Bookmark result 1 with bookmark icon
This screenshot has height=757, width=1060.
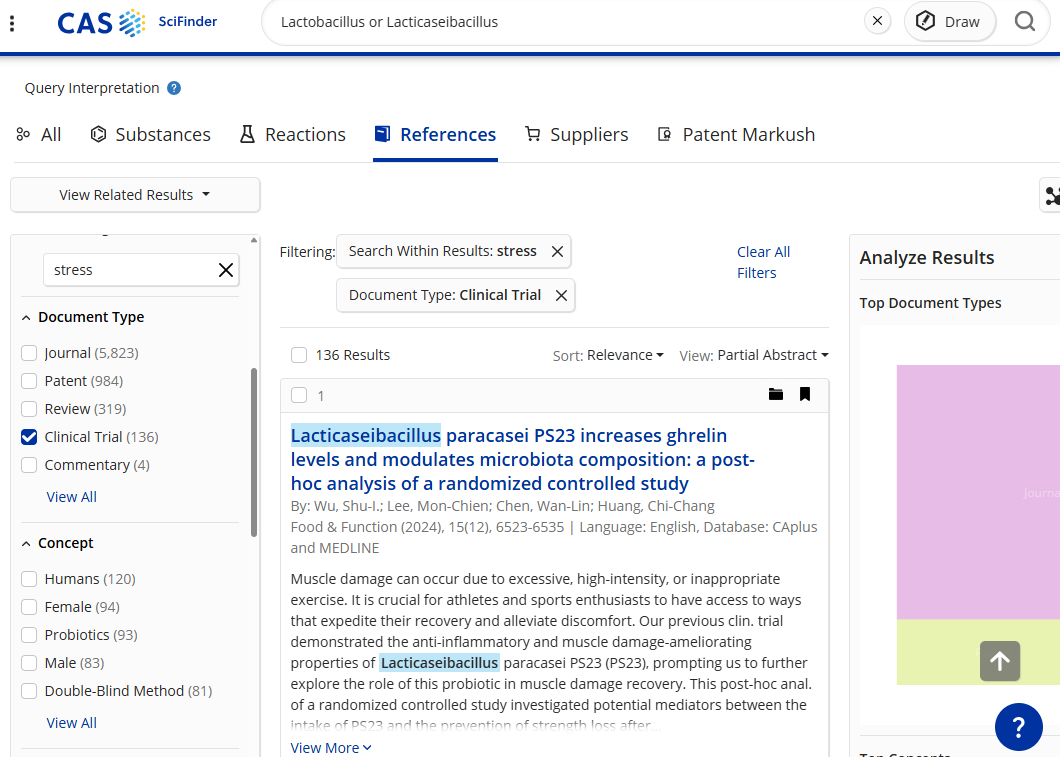point(805,395)
